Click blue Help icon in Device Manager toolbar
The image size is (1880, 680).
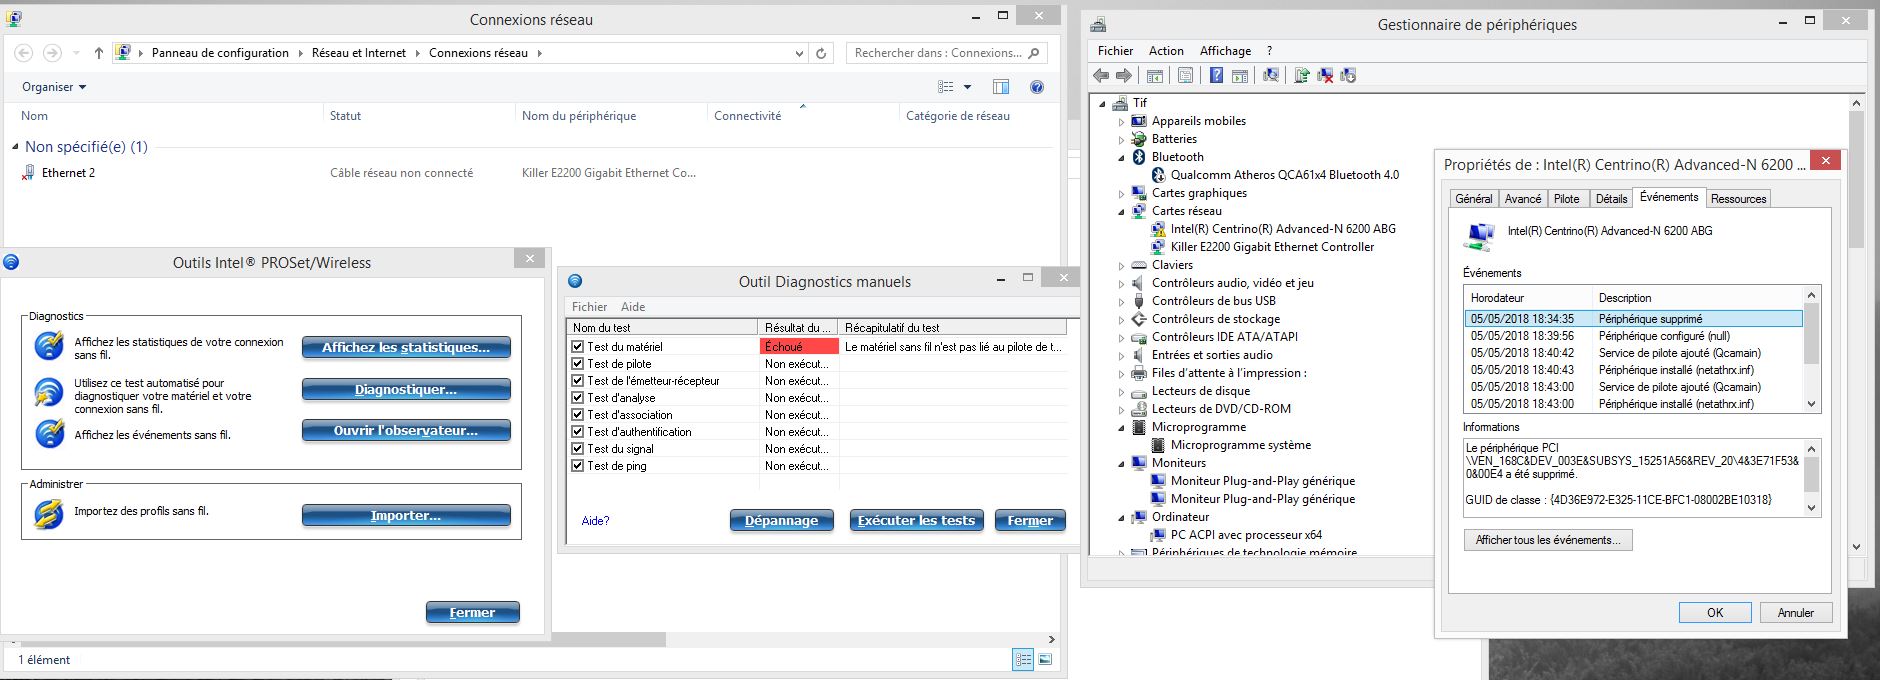[1216, 75]
